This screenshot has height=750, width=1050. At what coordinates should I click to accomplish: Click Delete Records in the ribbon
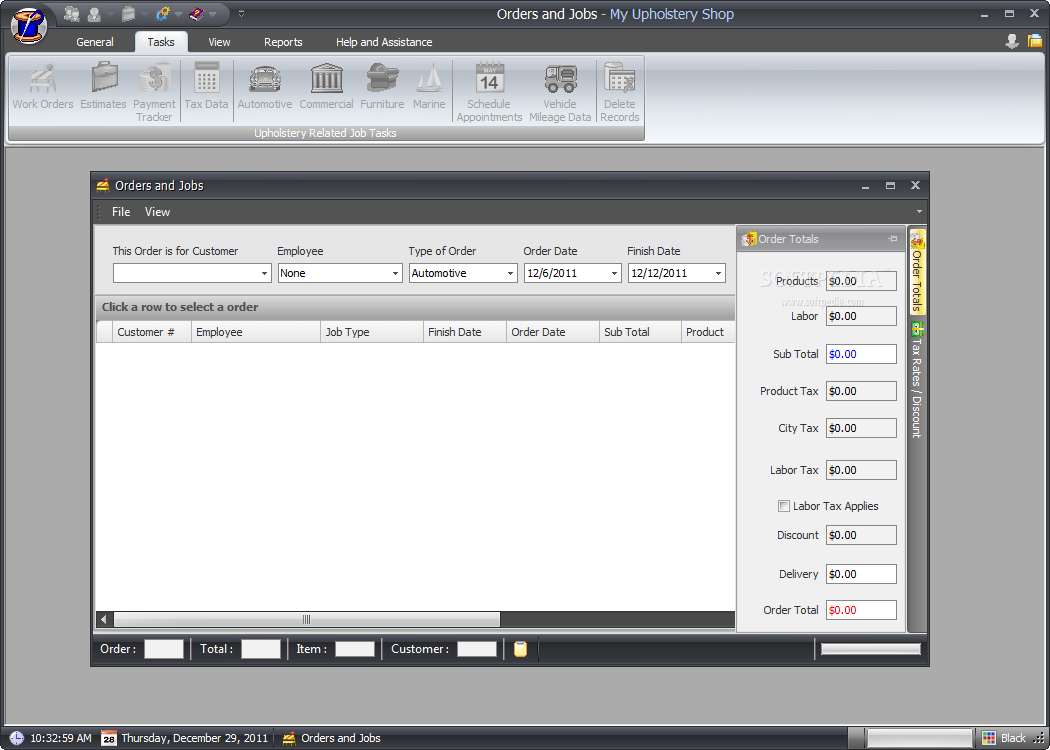coord(619,92)
